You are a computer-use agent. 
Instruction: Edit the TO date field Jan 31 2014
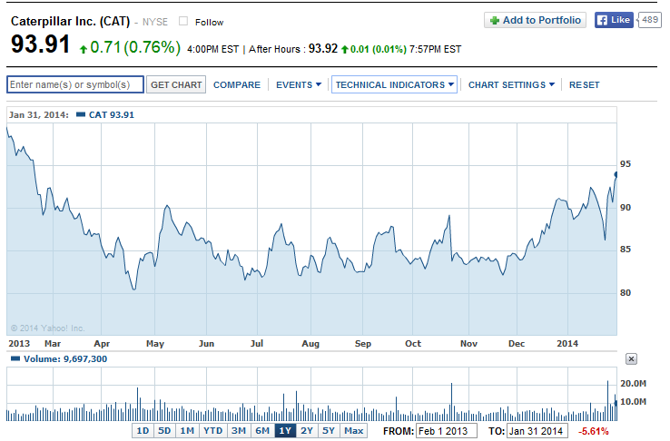pos(537,431)
